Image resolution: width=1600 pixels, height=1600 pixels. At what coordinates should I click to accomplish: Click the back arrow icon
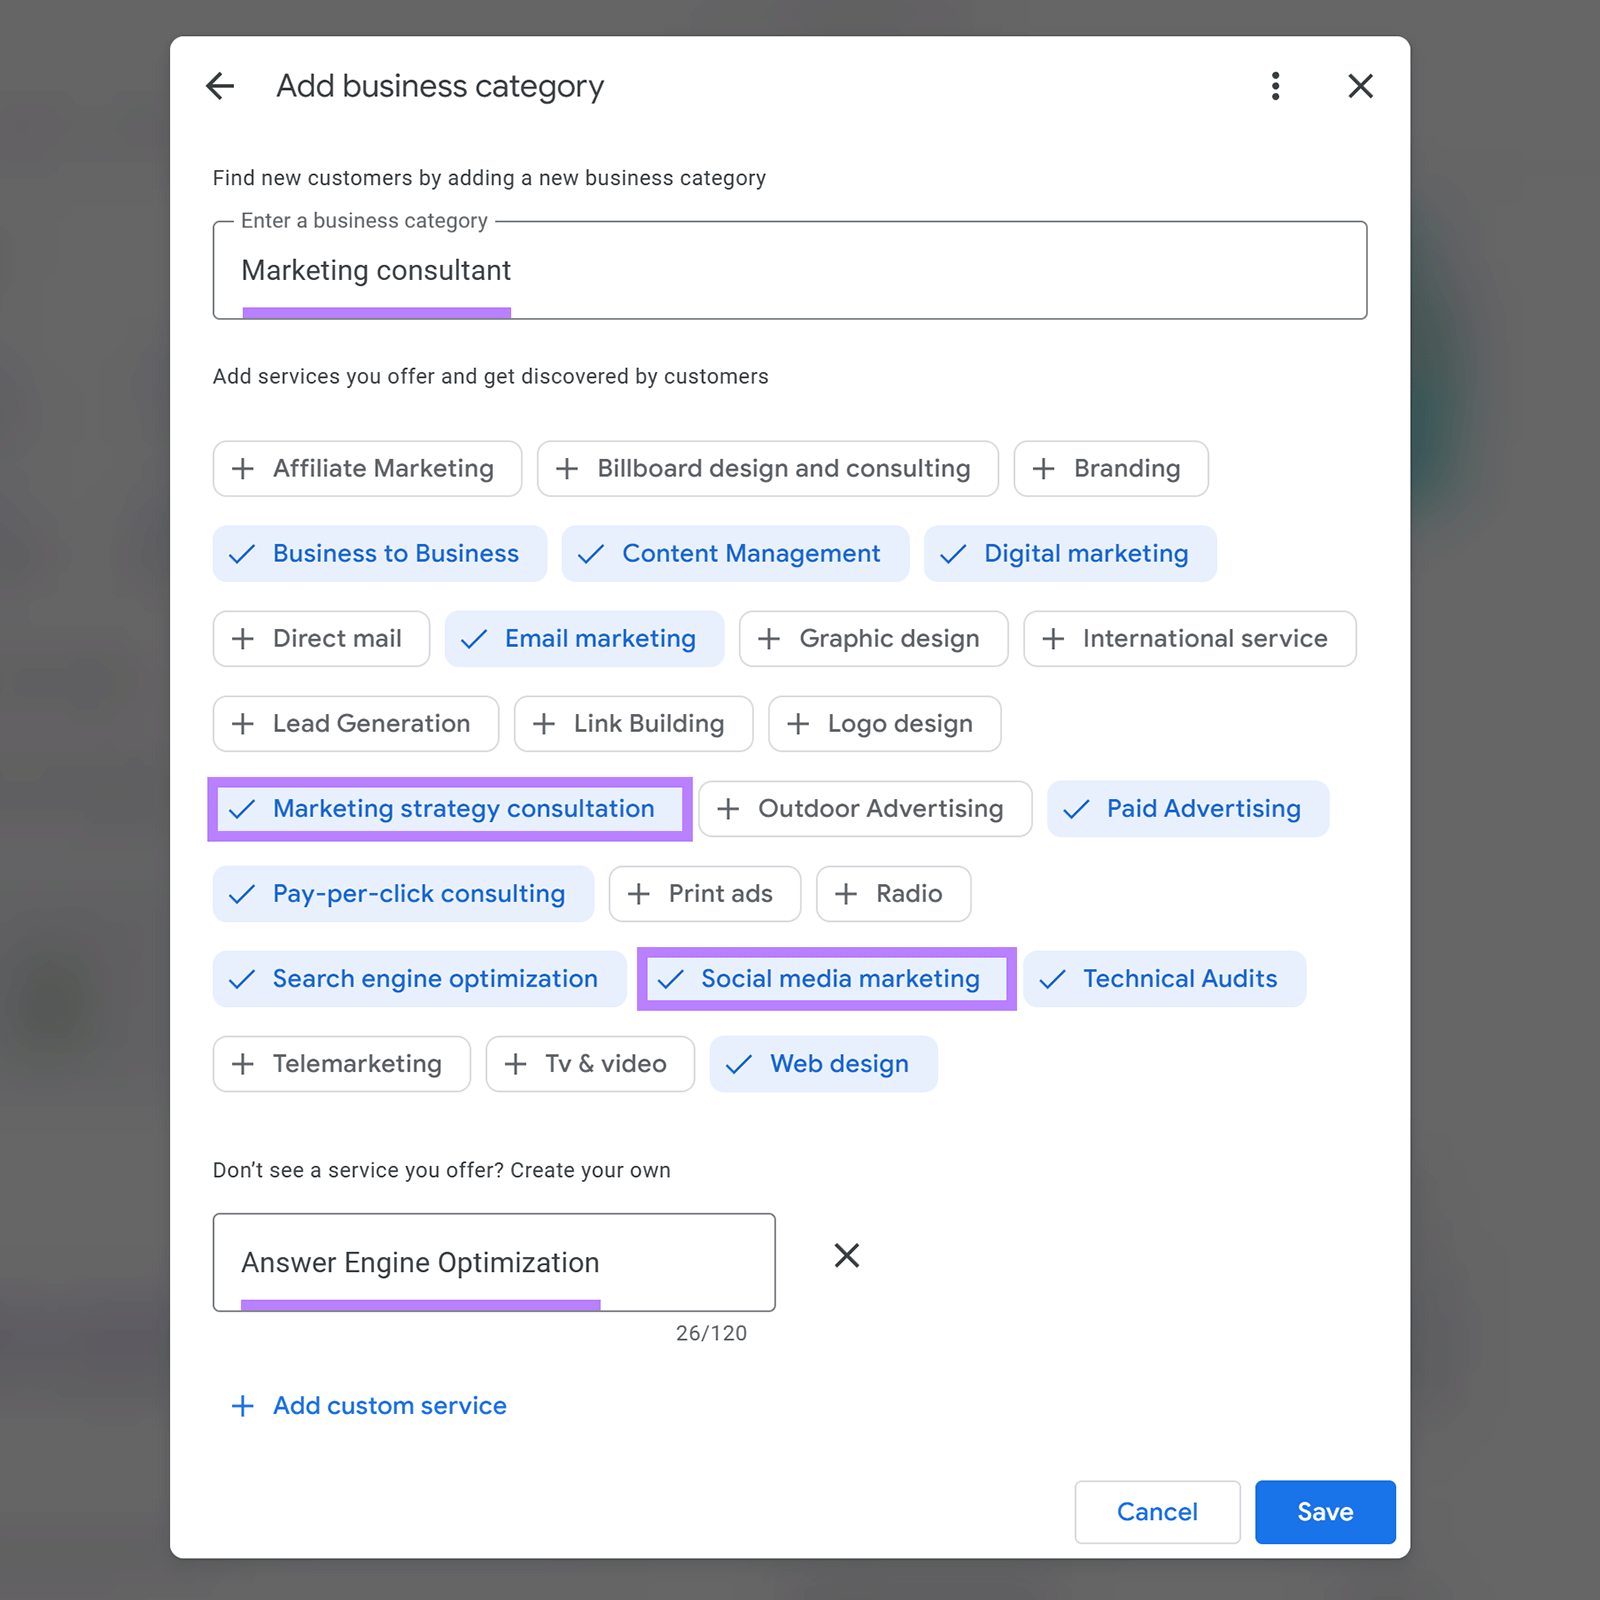click(220, 86)
